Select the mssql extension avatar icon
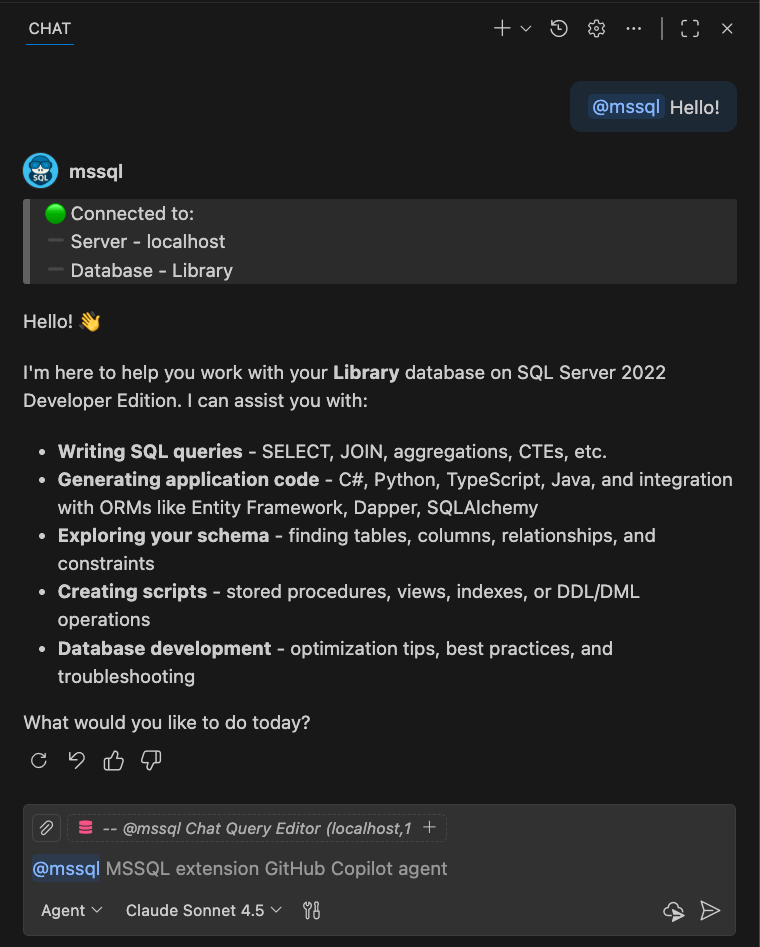Image resolution: width=760 pixels, height=947 pixels. [40, 170]
